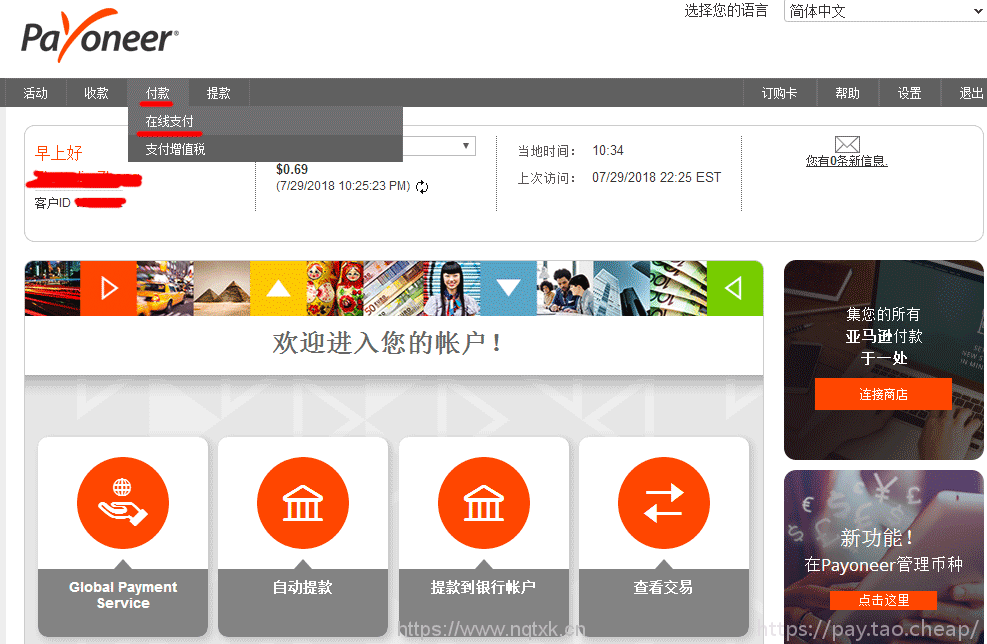Click the last visit time 07/29/2018 22:25 EST
Viewport: 987px width, 644px height.
point(657,178)
